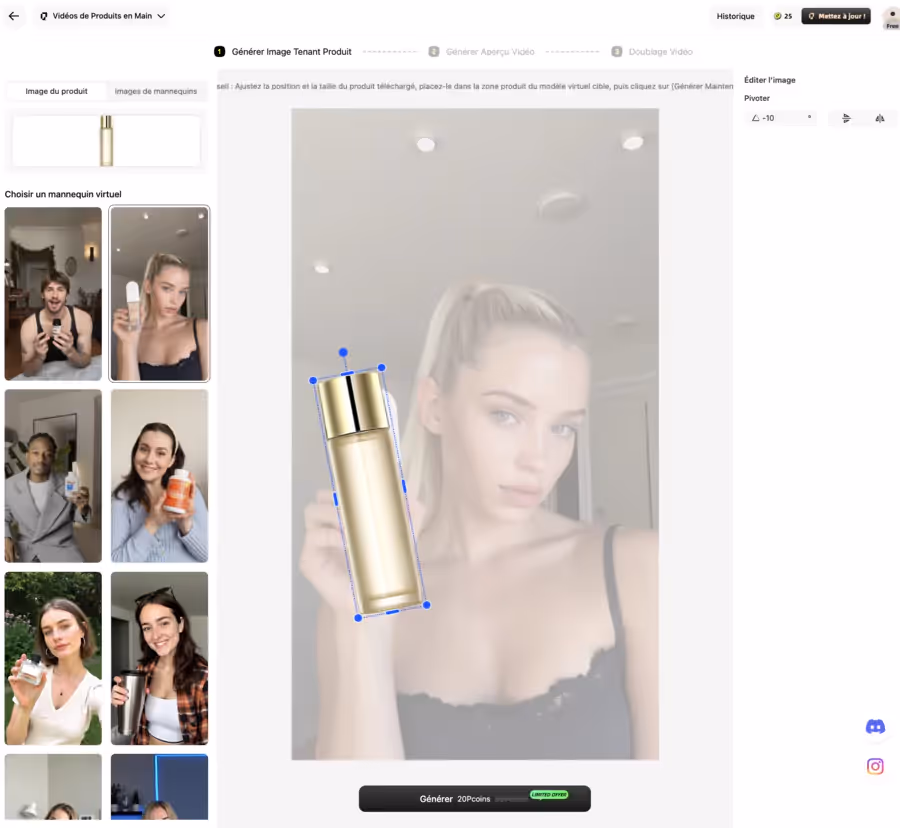
Task: Click the Pivoter label
Action: pyautogui.click(x=757, y=98)
